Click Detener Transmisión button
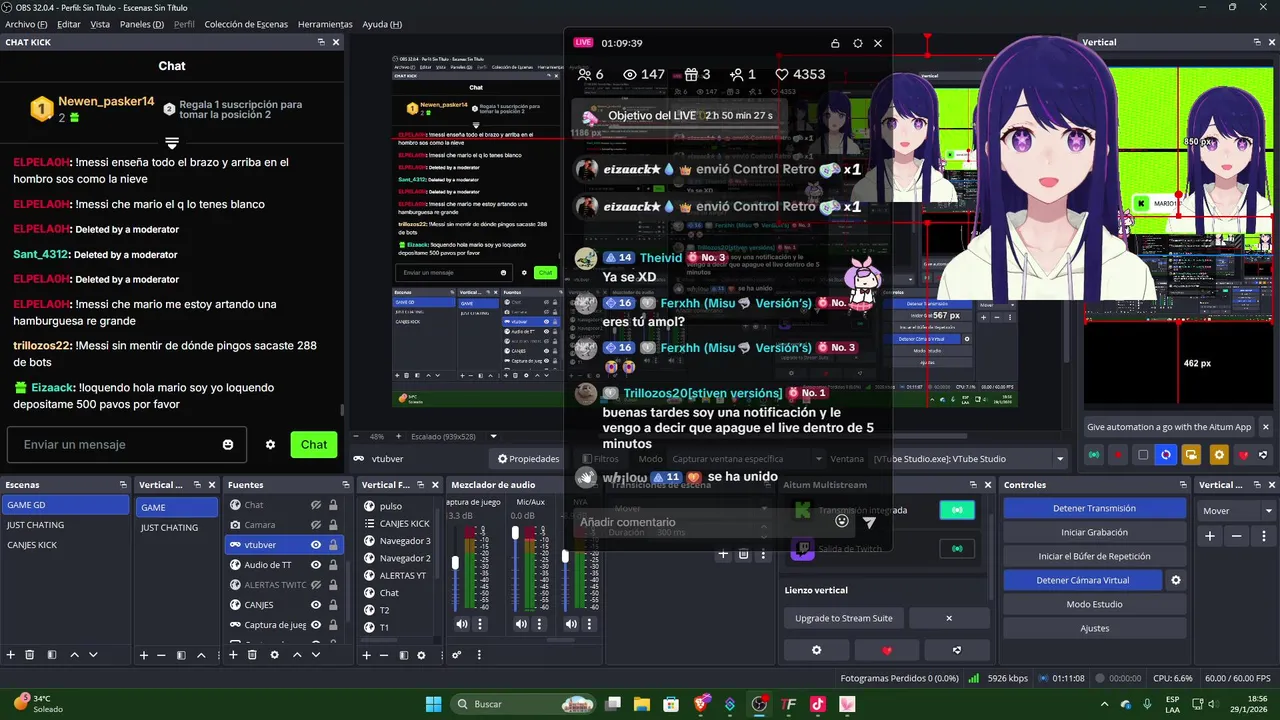Screen dimensions: 1280x720 tap(1094, 508)
